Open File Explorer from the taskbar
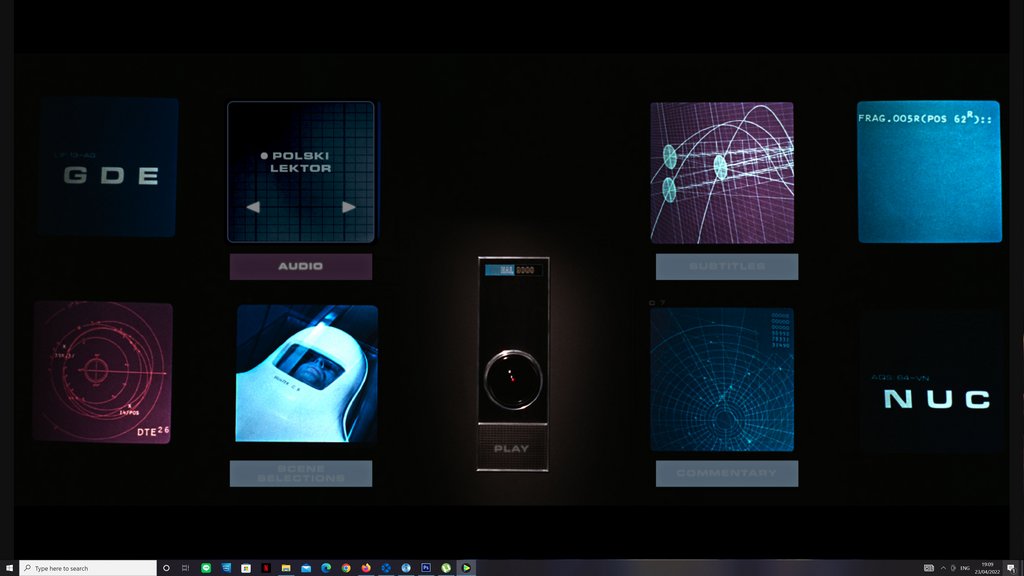The image size is (1024, 576). (286, 568)
